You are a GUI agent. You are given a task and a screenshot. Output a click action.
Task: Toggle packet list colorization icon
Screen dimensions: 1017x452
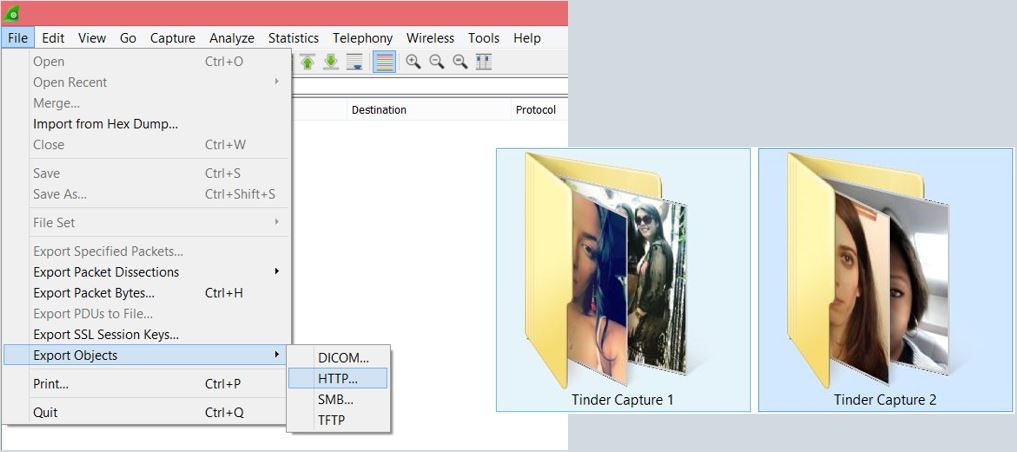point(385,62)
